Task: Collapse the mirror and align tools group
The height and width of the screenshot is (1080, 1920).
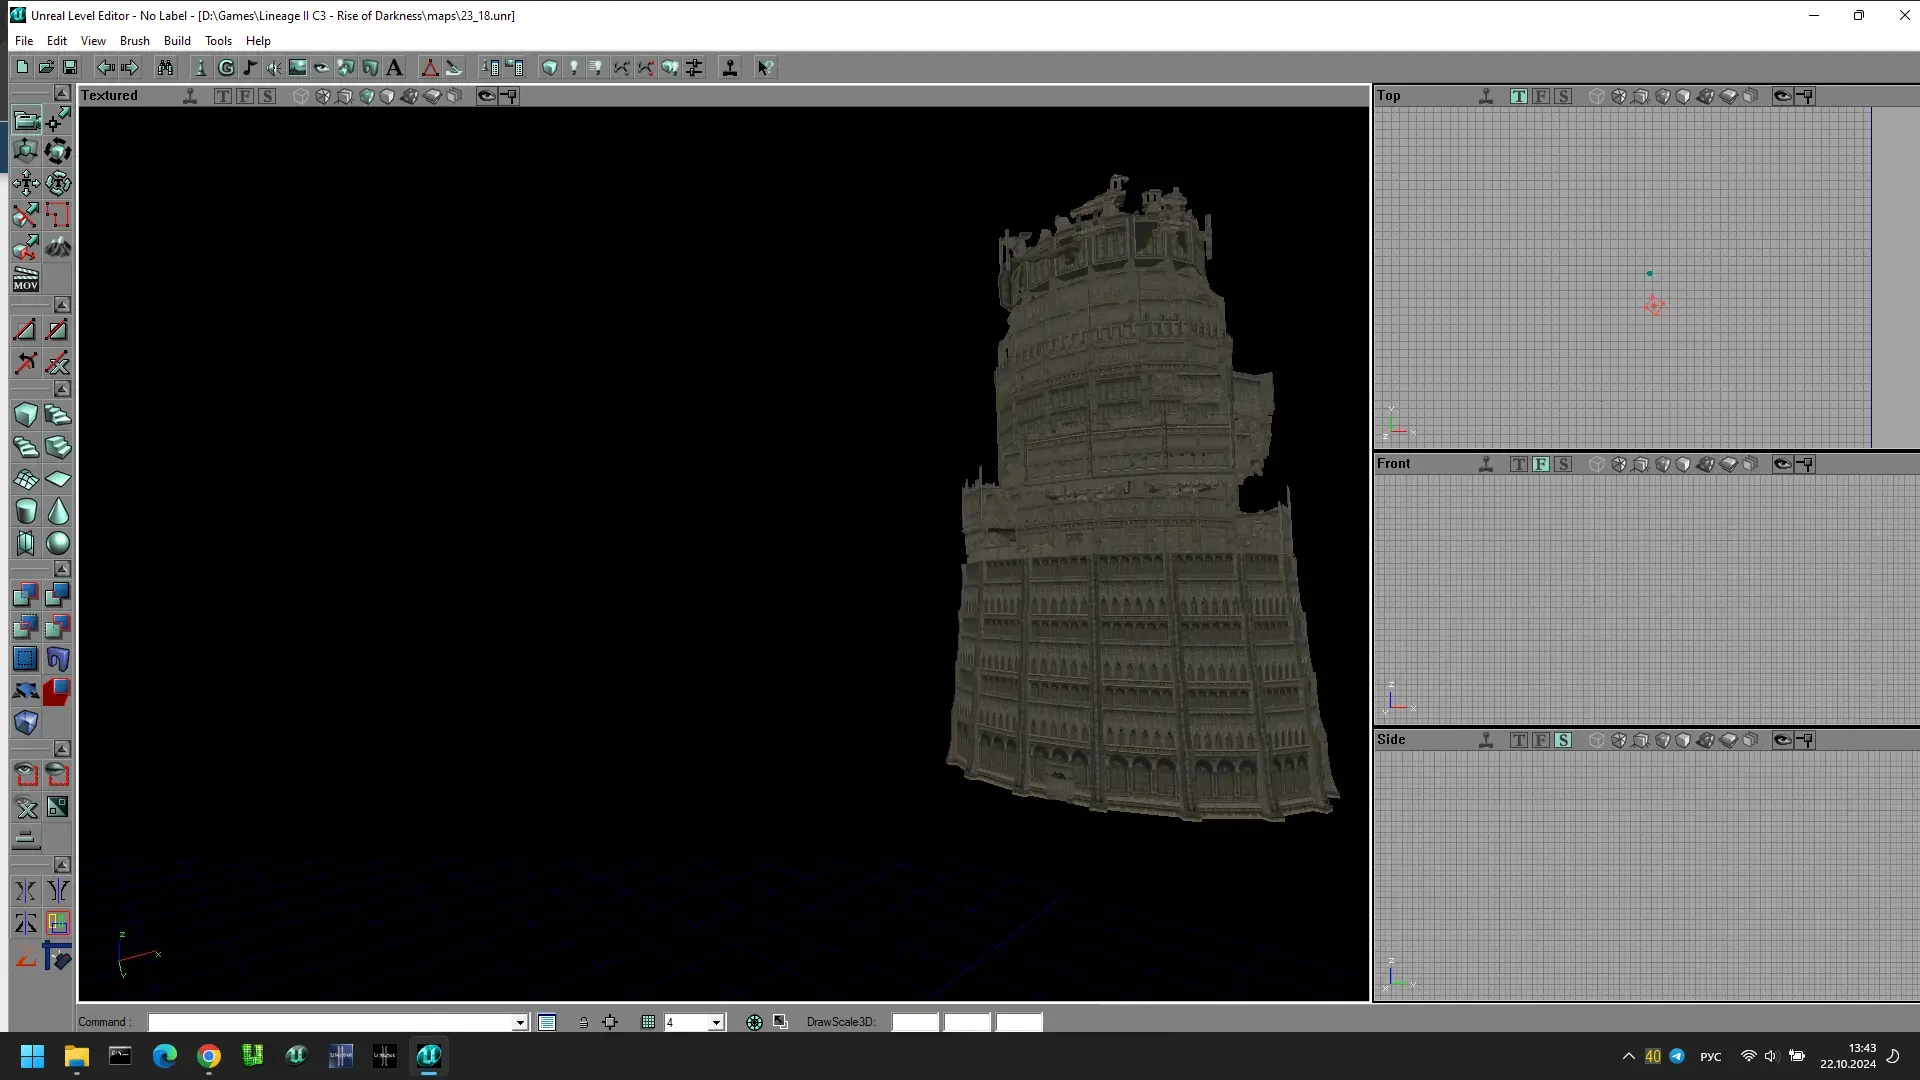Action: [62, 864]
